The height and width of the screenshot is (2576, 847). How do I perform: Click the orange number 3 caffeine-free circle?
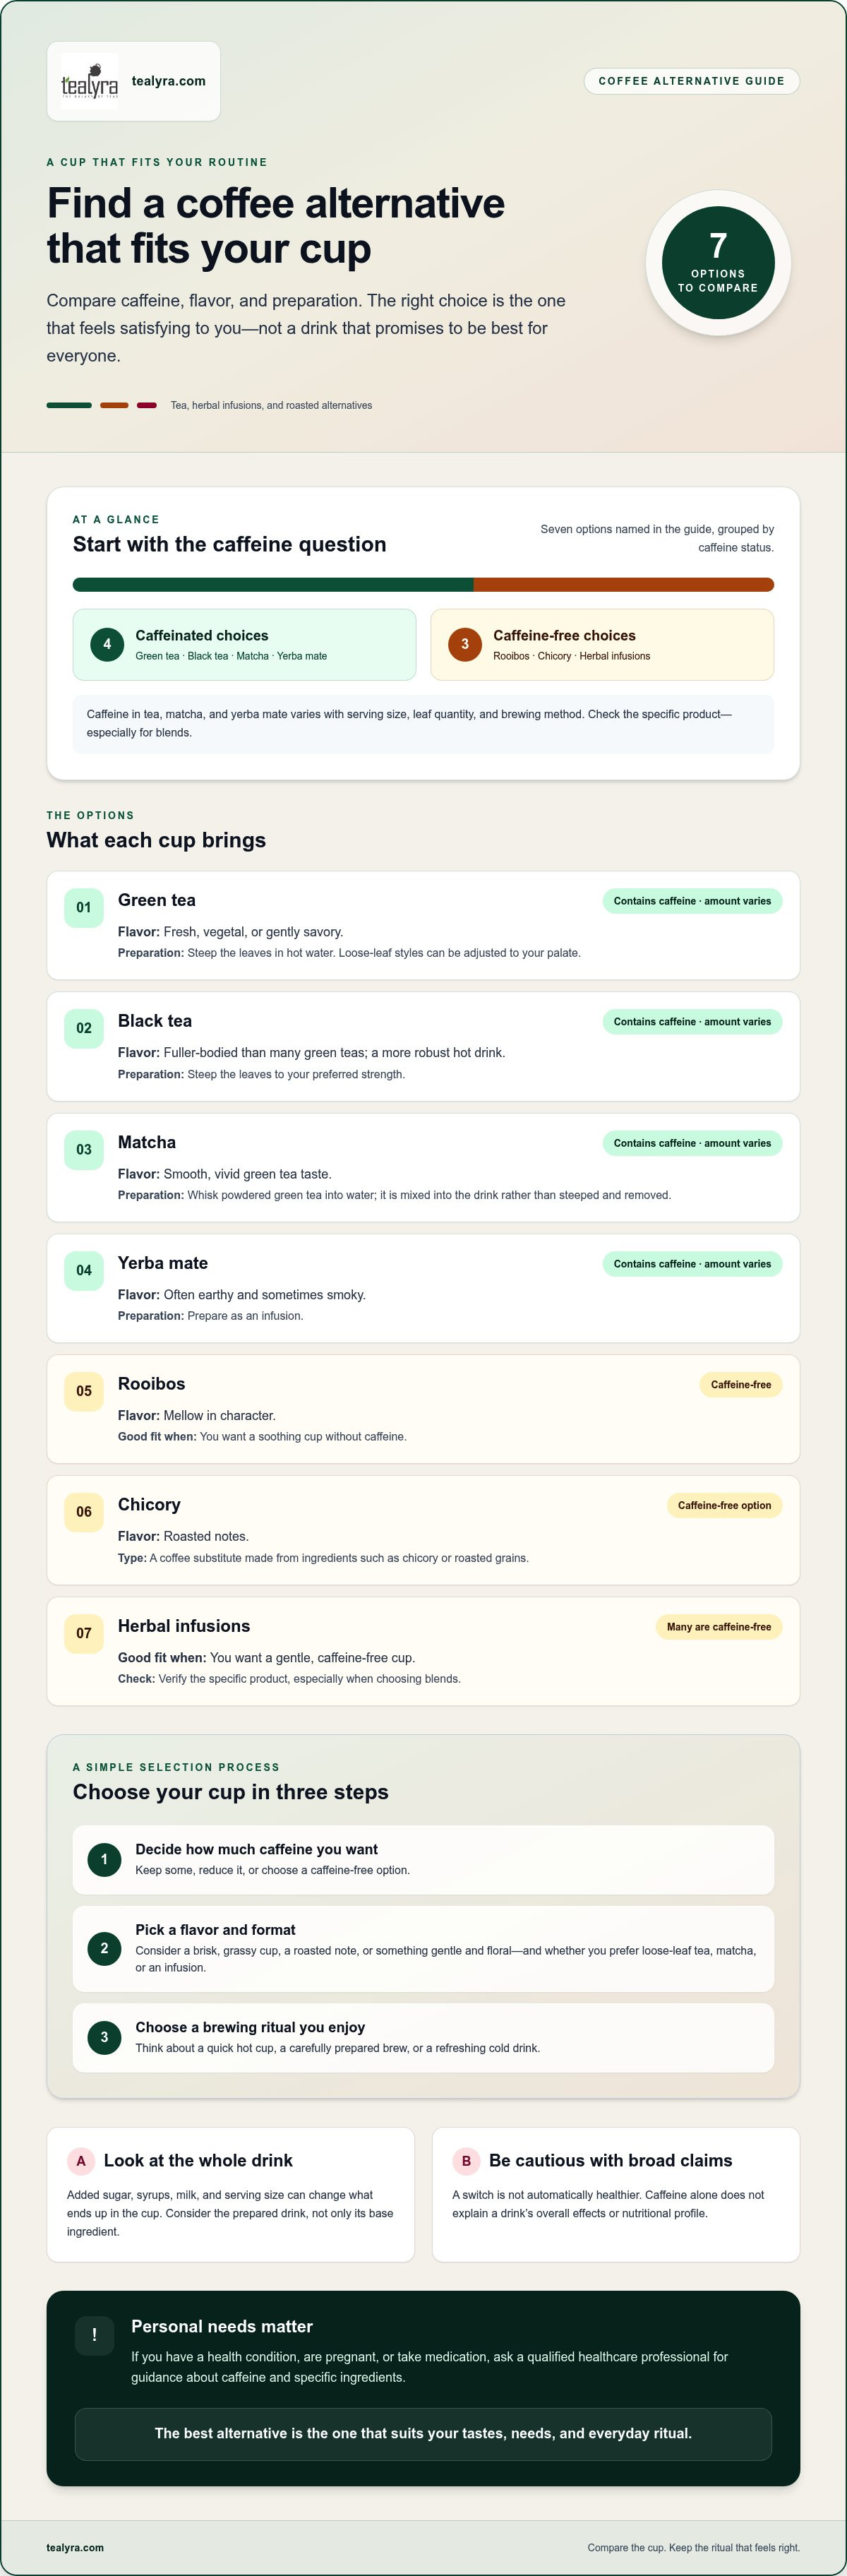point(465,644)
